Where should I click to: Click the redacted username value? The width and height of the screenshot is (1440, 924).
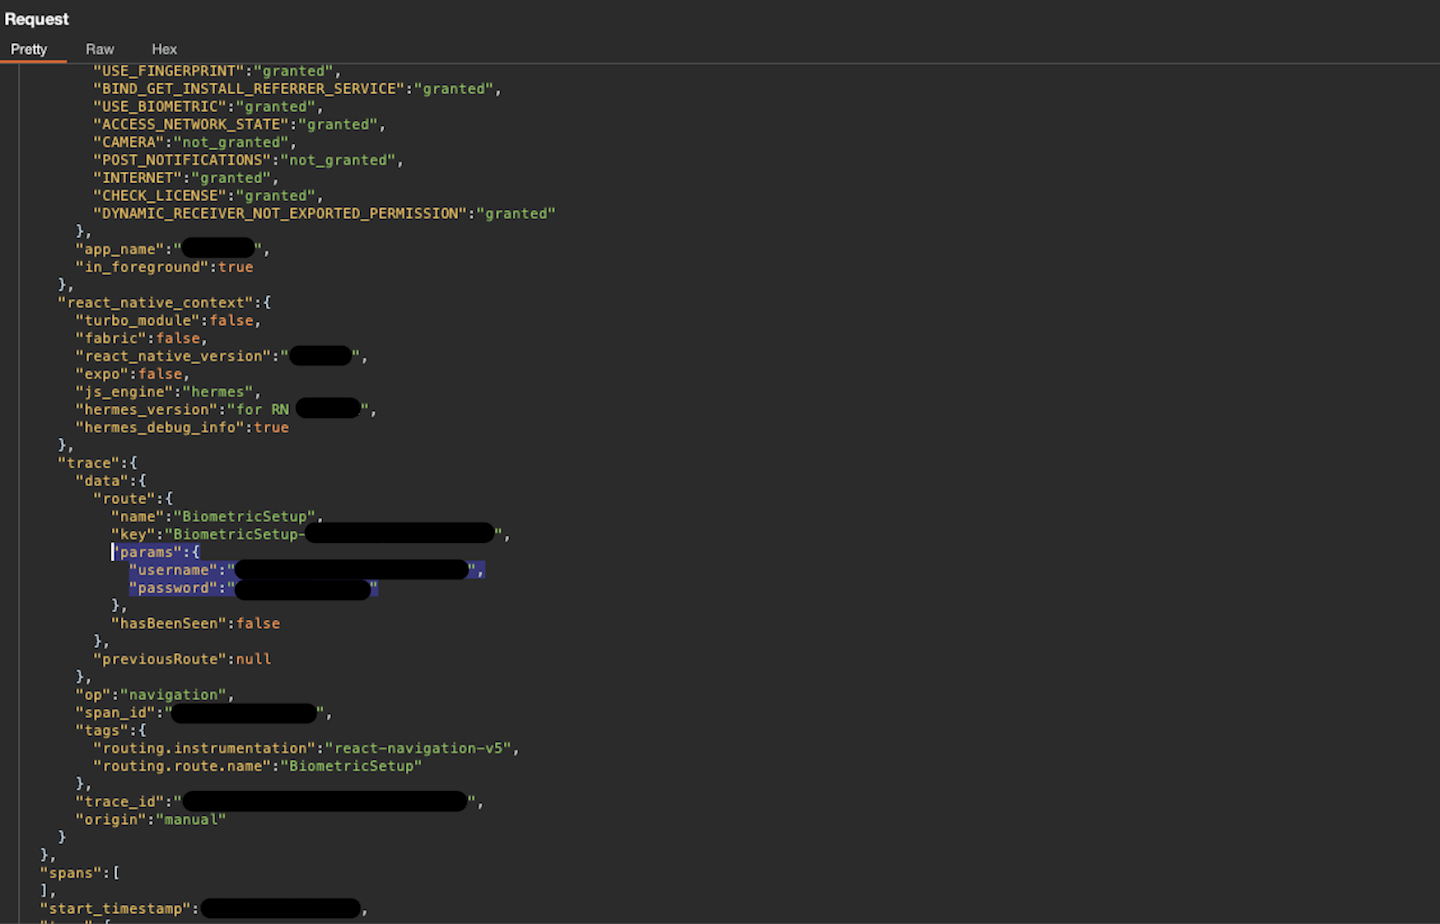click(350, 569)
